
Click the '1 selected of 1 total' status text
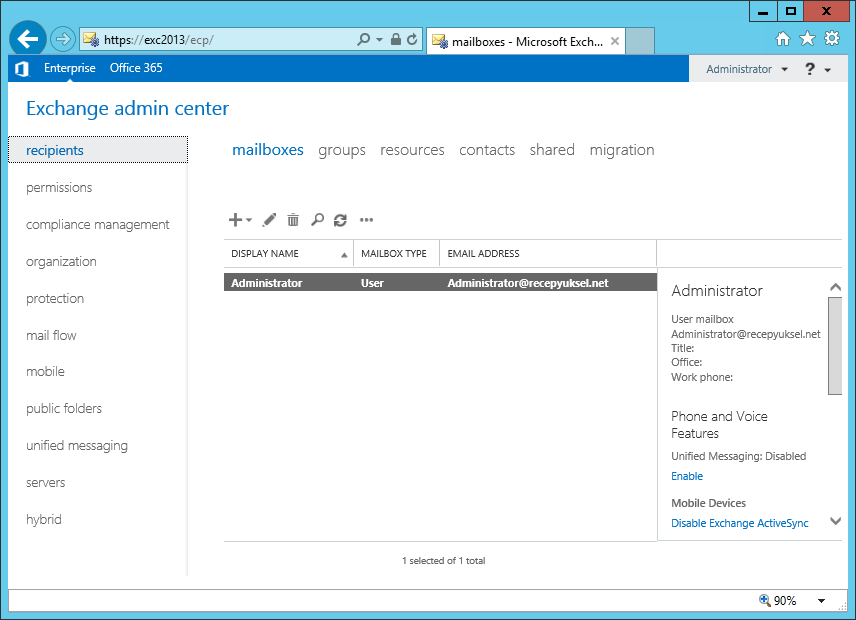pyautogui.click(x=443, y=561)
